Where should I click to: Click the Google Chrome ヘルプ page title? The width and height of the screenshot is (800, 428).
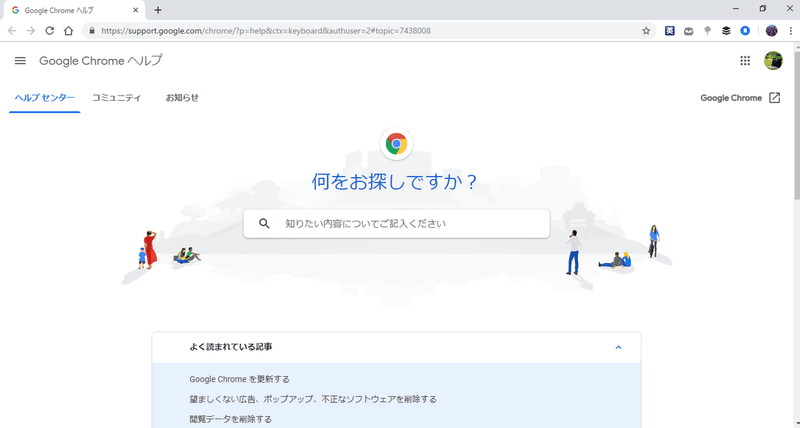(101, 61)
